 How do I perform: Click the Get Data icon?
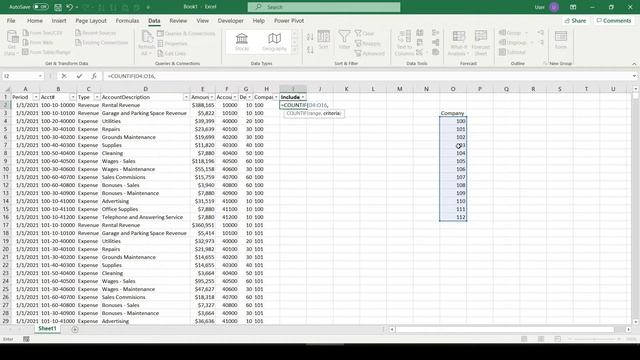tap(12, 37)
